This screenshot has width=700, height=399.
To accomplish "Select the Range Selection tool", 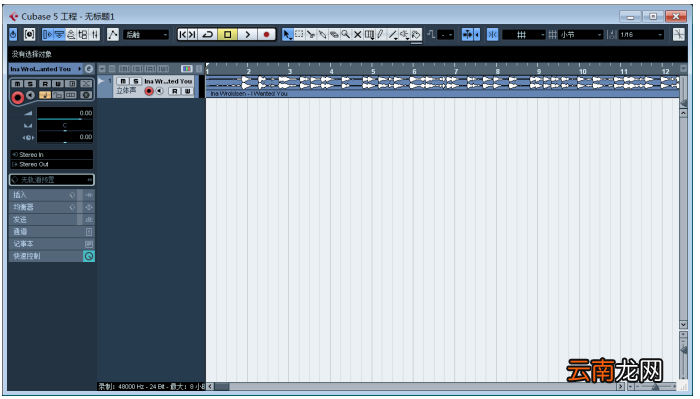I will click(x=299, y=34).
